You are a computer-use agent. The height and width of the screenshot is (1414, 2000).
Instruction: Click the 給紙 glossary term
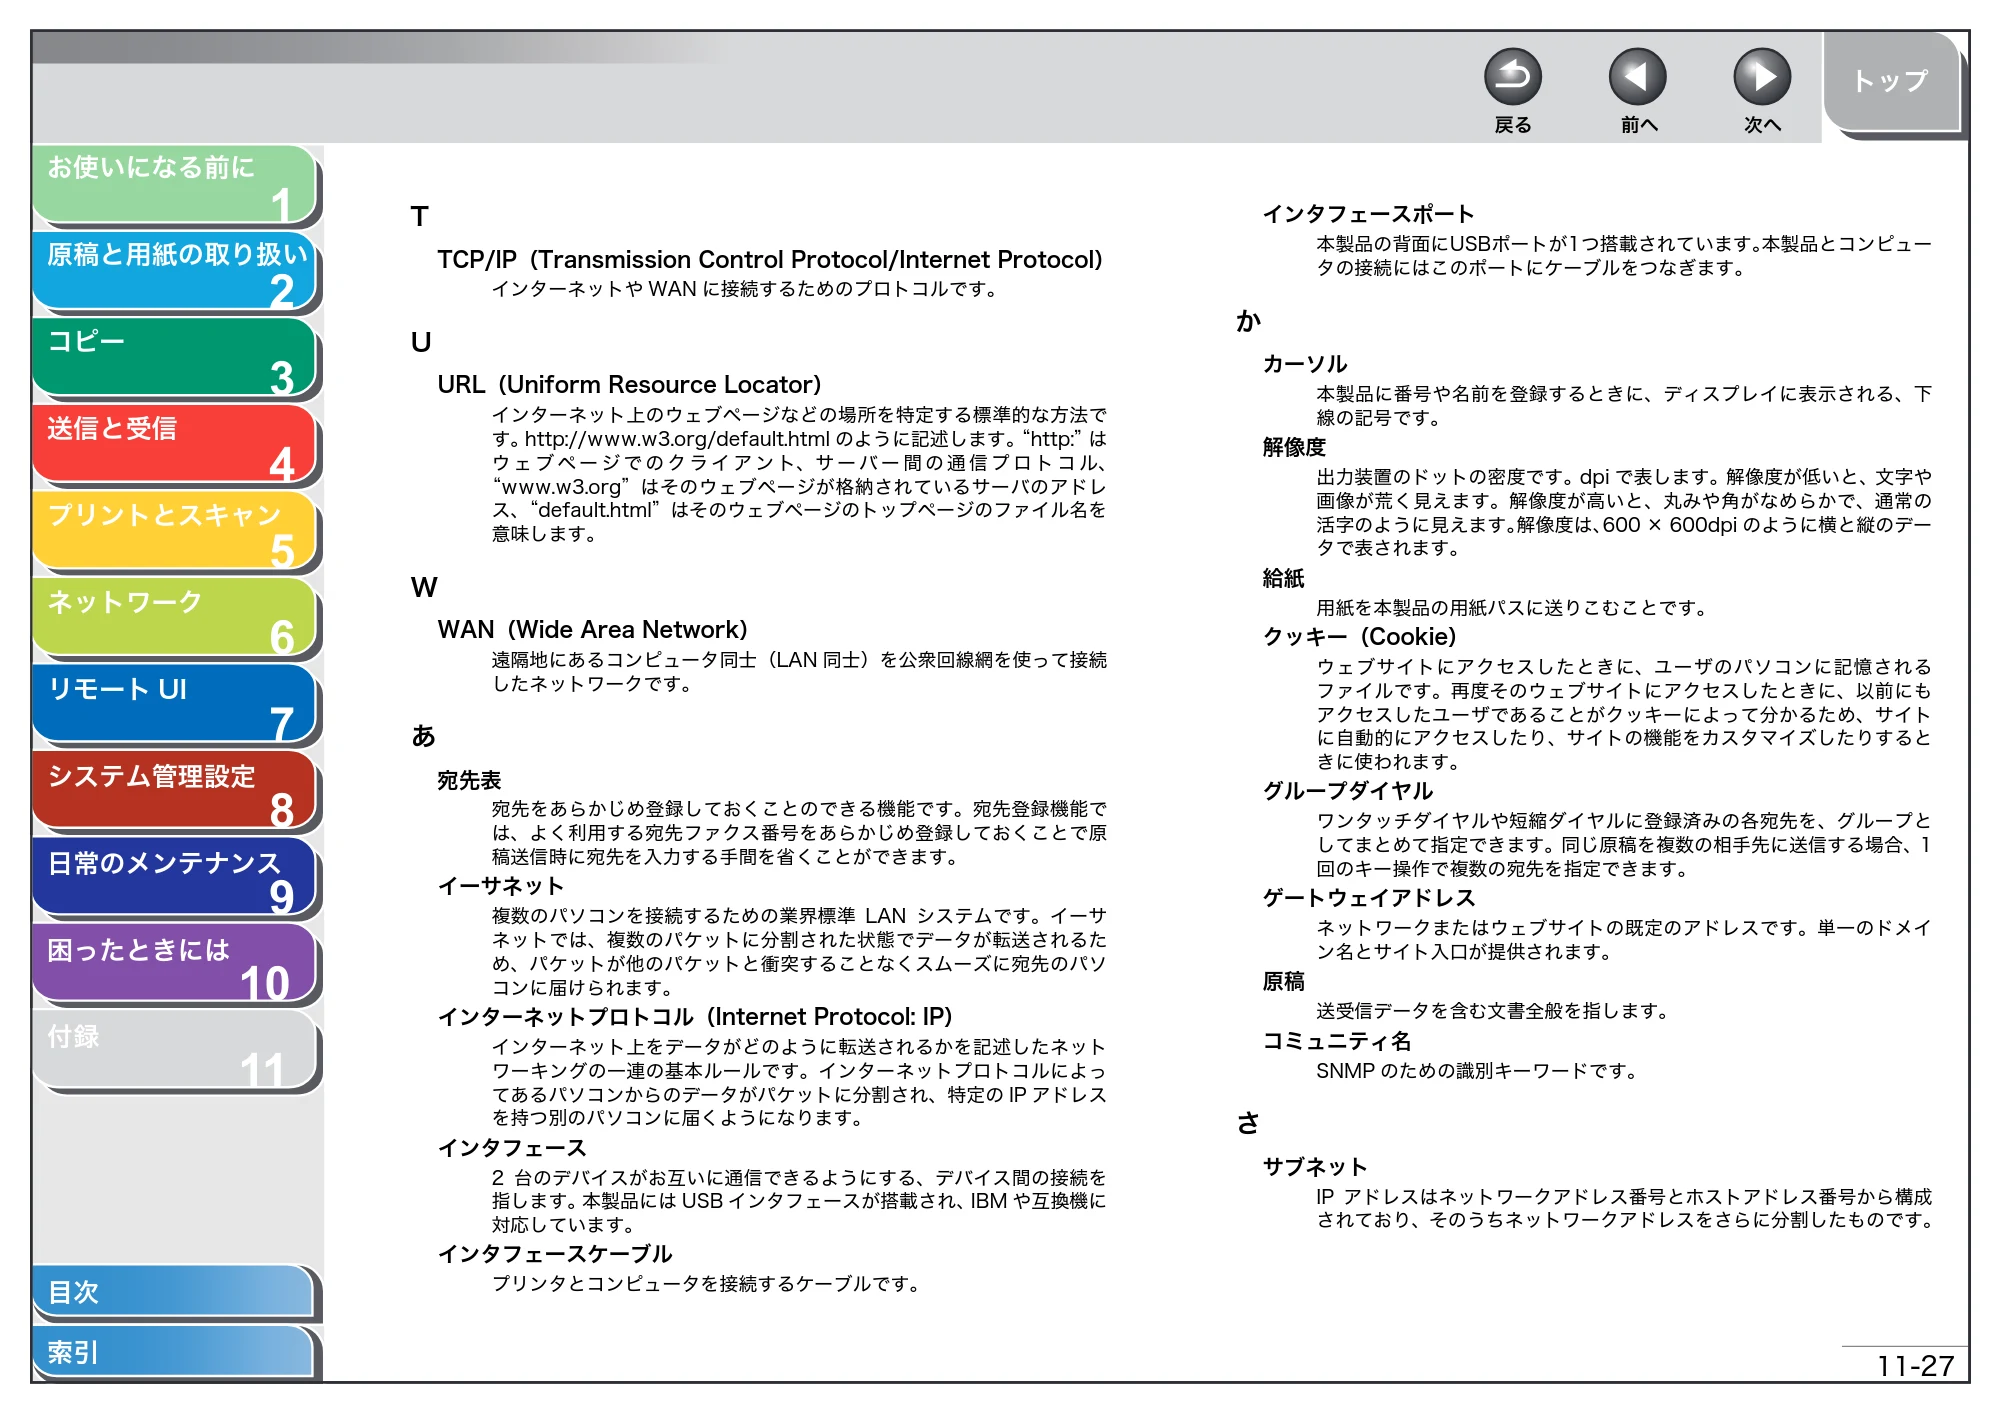(1283, 578)
